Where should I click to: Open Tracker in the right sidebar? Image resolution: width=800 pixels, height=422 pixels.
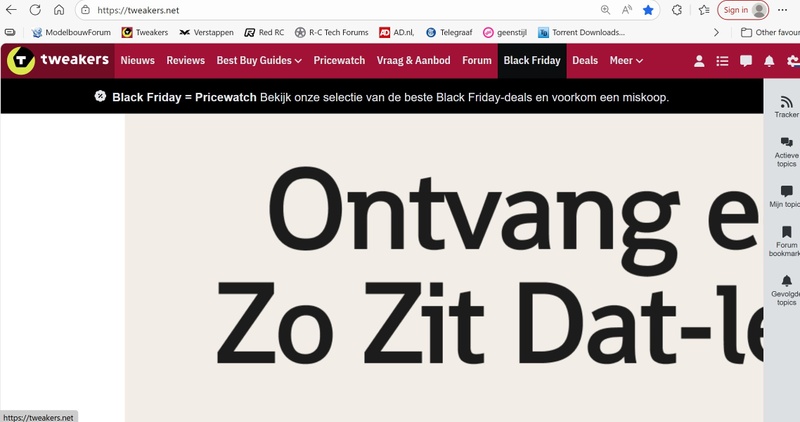coord(786,107)
